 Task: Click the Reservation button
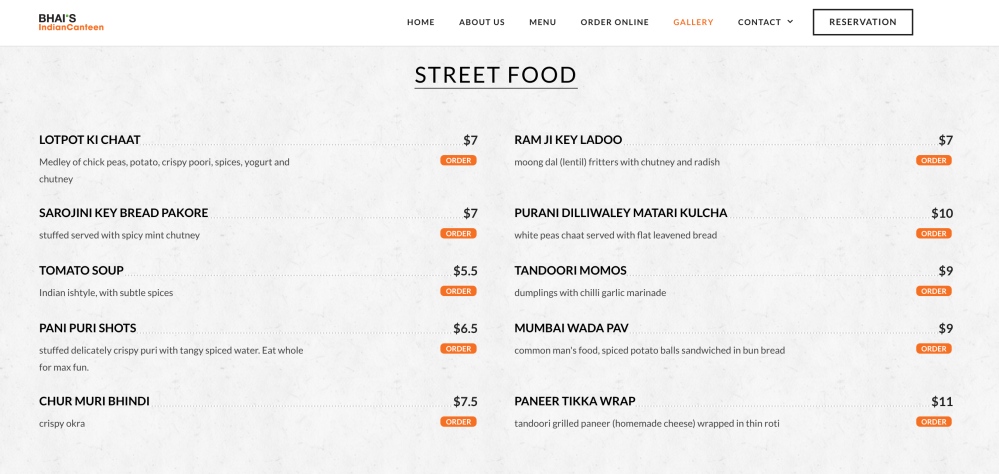[862, 22]
